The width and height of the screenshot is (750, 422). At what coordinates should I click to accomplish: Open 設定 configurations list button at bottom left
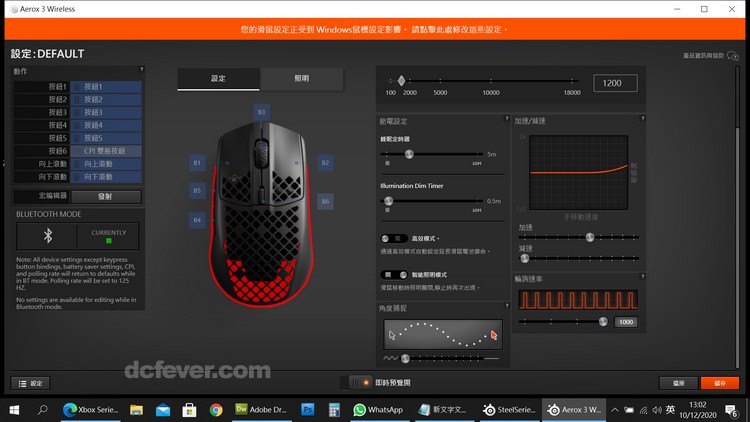[x=31, y=383]
